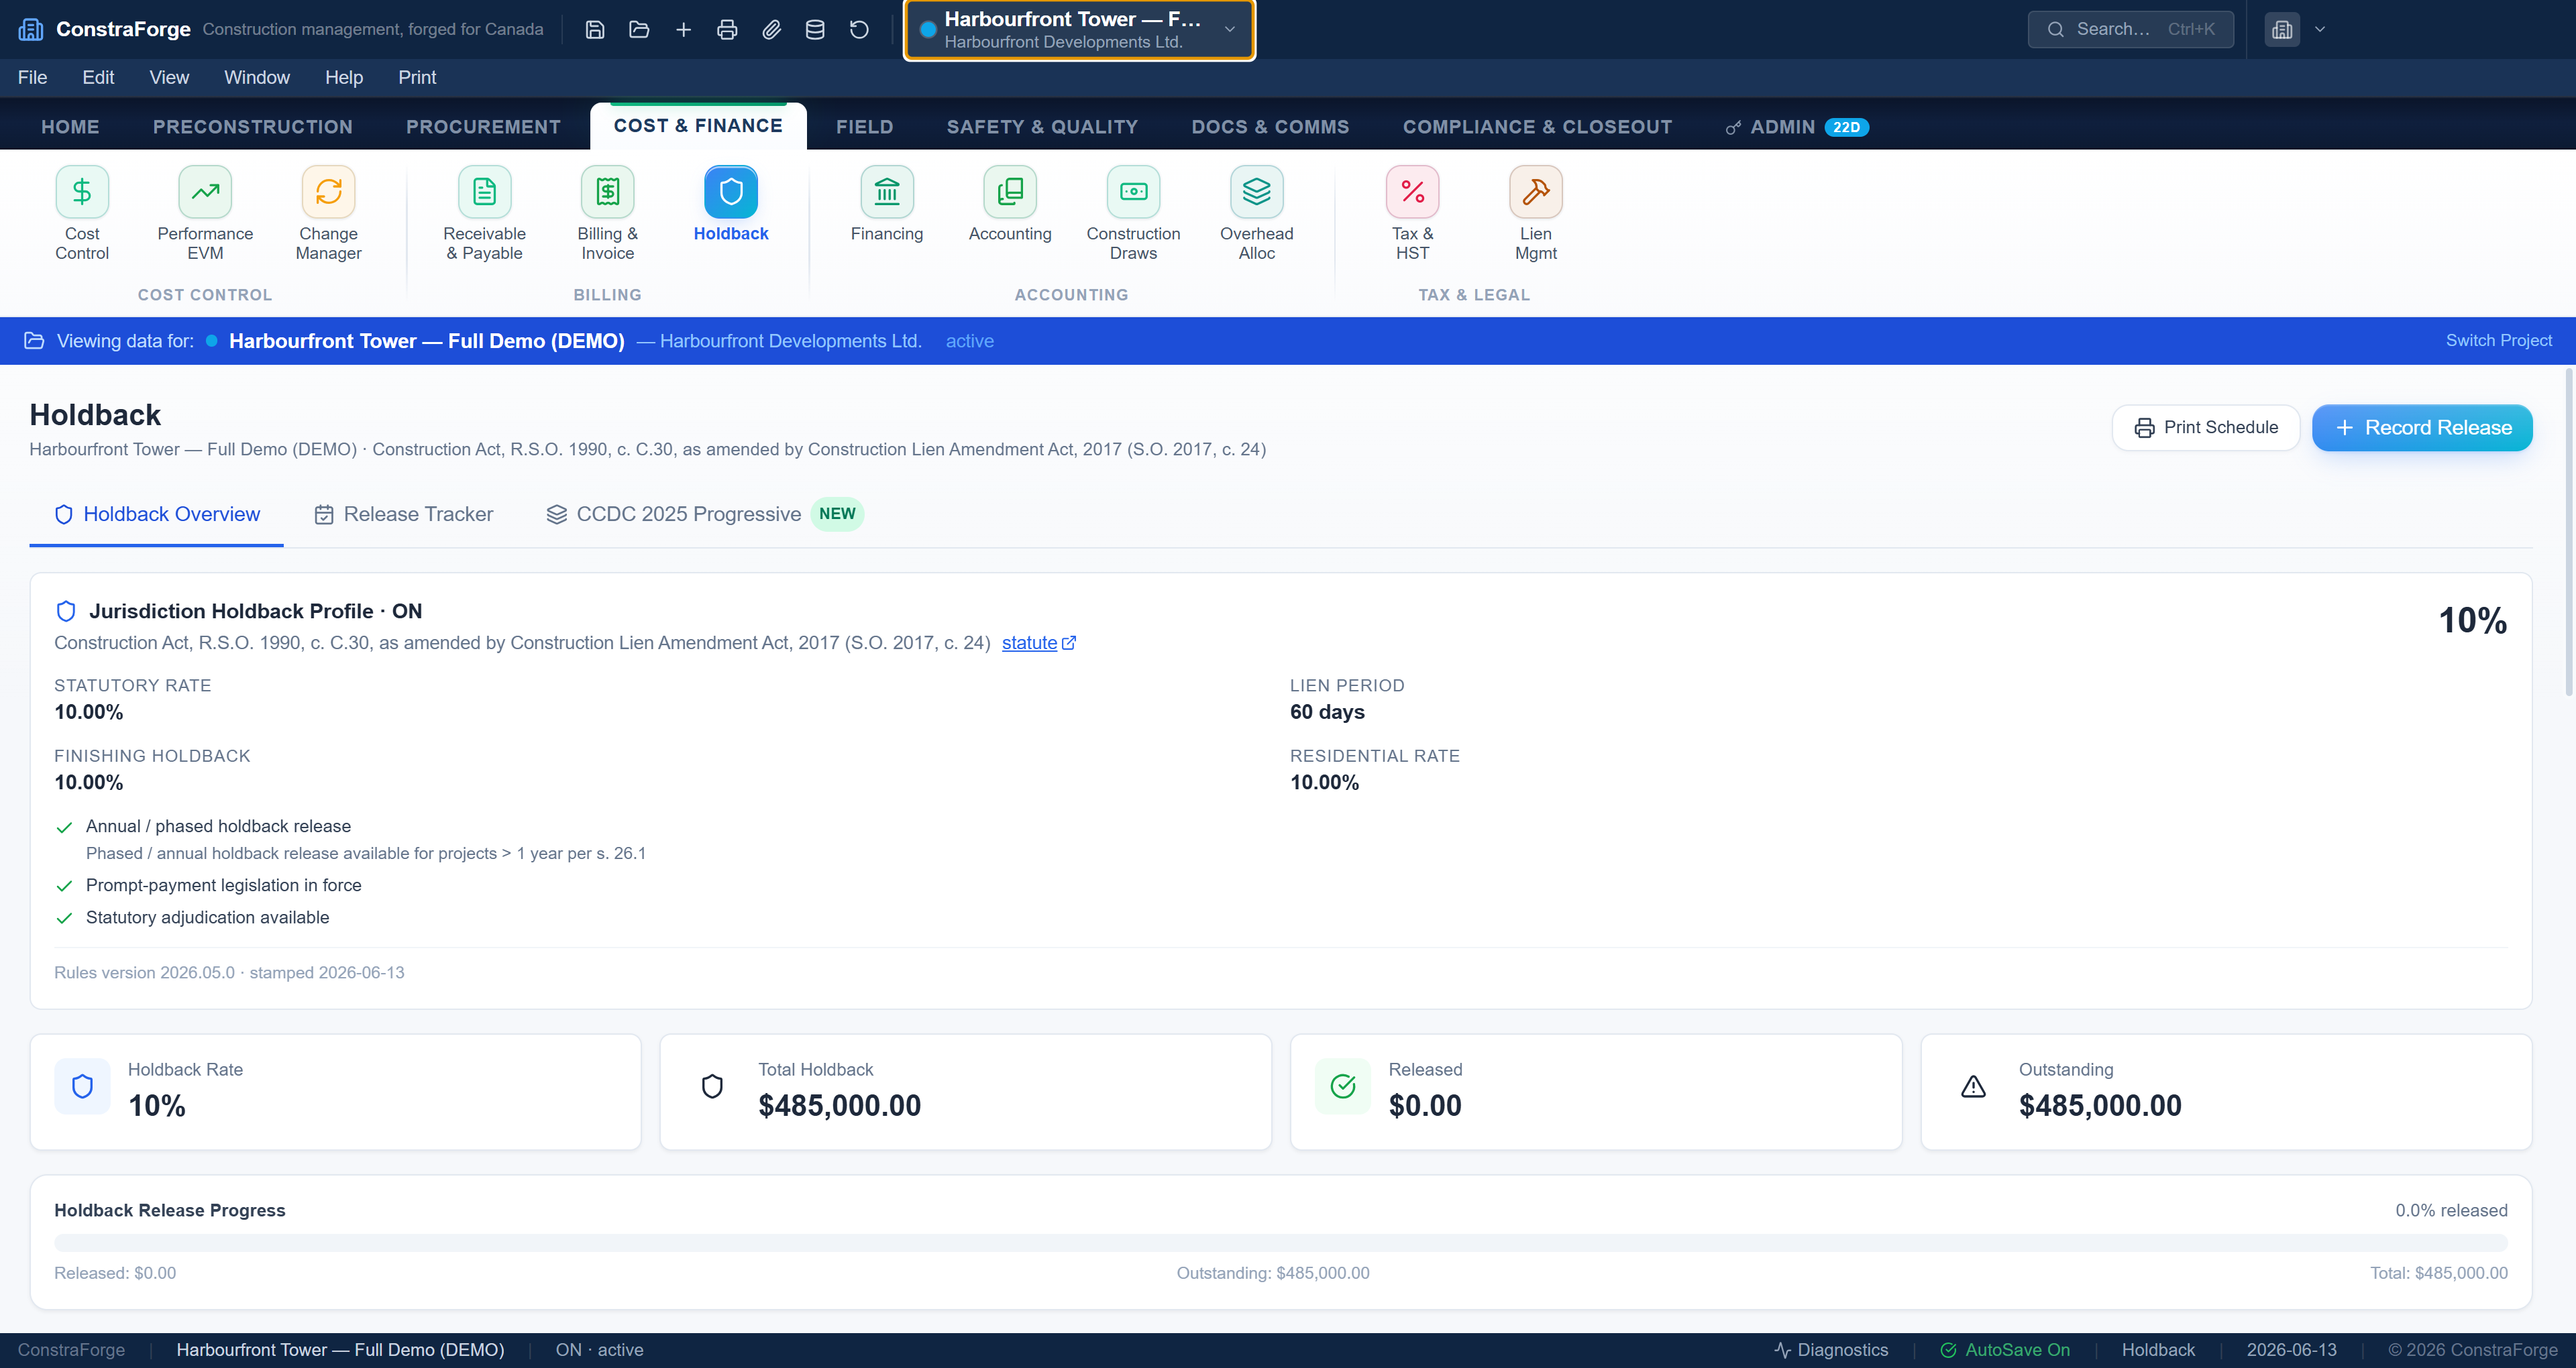The image size is (2576, 1368).
Task: Open Overhead Alloc module
Action: (x=1256, y=213)
